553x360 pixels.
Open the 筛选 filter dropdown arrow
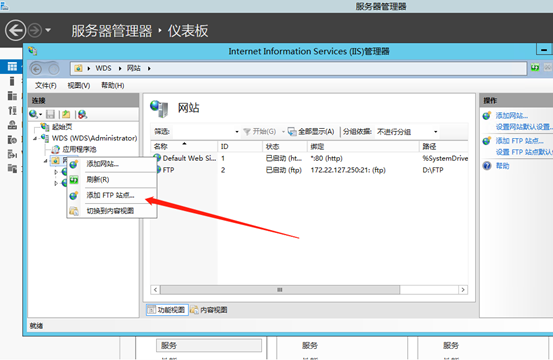(x=237, y=132)
